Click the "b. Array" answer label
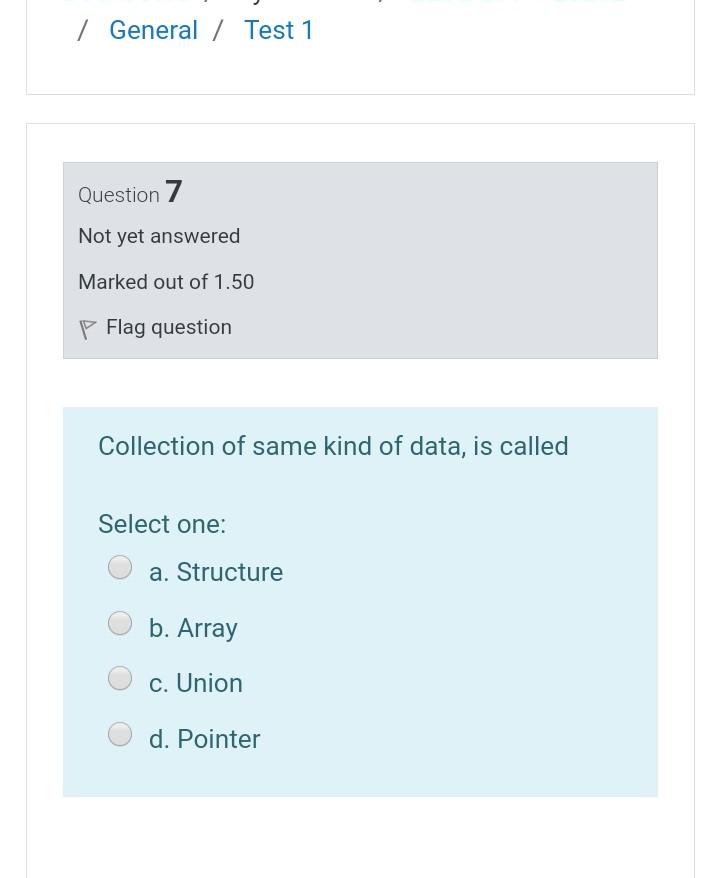 (193, 628)
